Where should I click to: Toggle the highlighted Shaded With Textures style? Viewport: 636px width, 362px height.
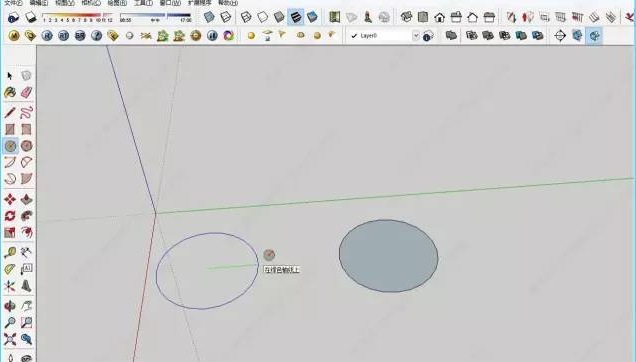pos(296,17)
